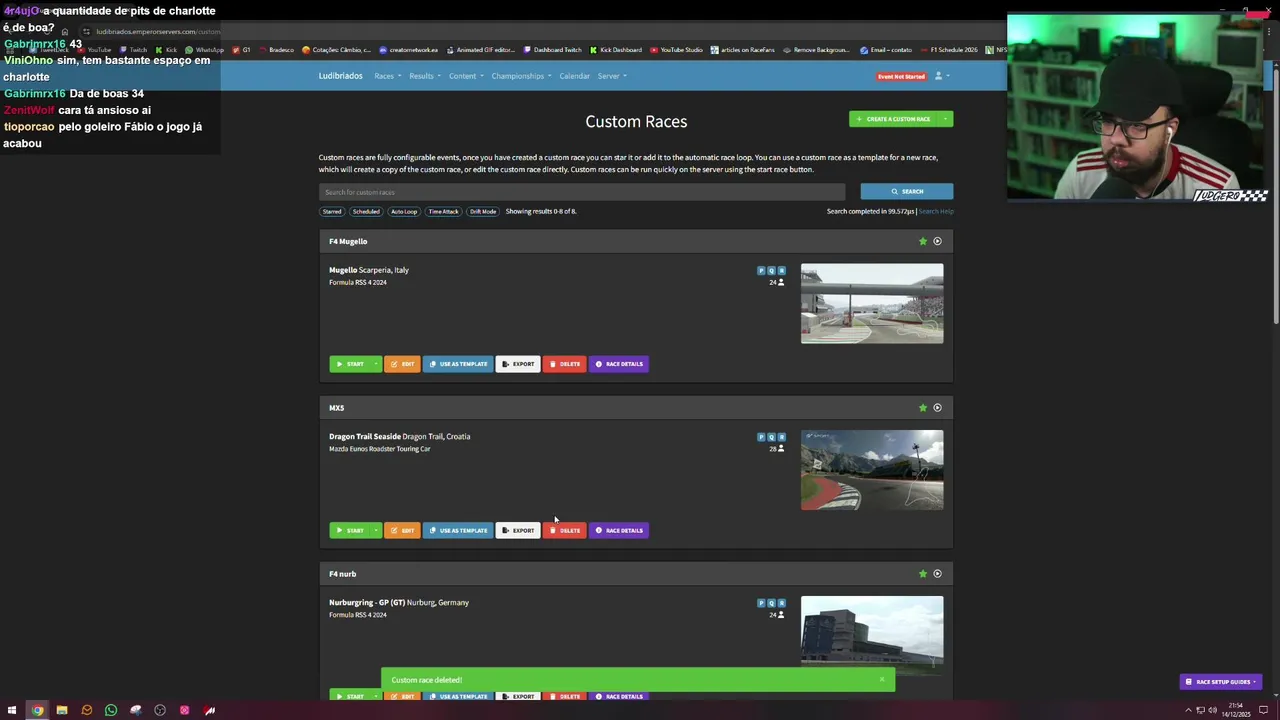Edit the MX5 race
This screenshot has height=720, width=1280.
[402, 530]
